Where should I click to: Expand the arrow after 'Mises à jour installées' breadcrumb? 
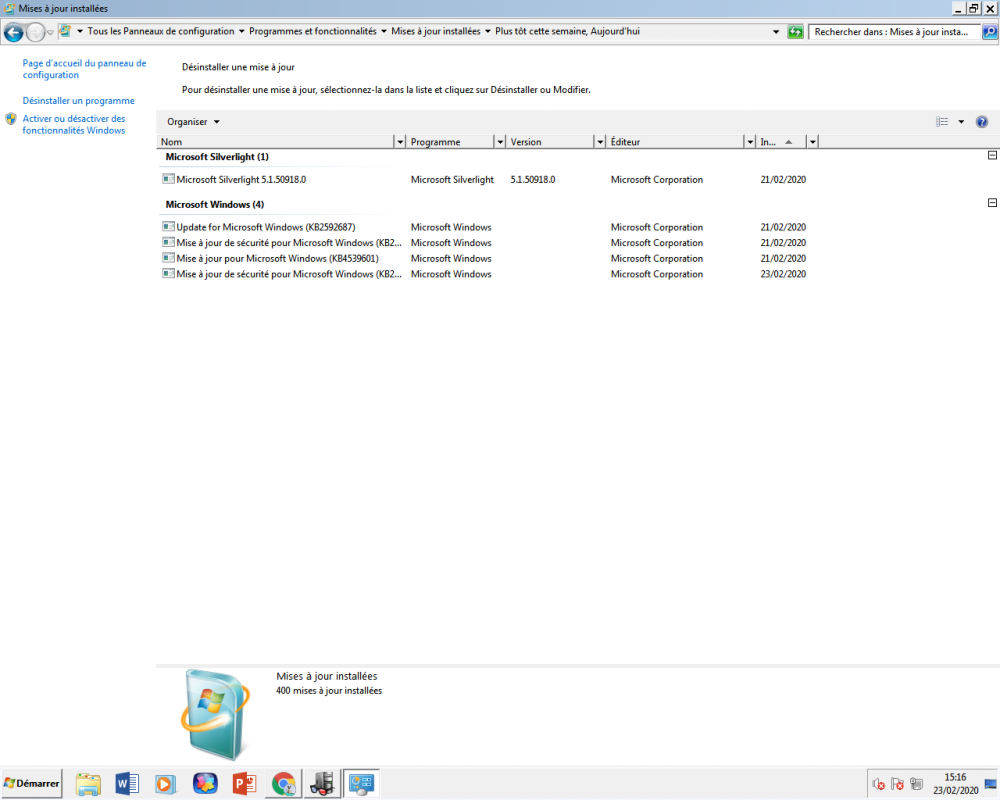tap(488, 31)
